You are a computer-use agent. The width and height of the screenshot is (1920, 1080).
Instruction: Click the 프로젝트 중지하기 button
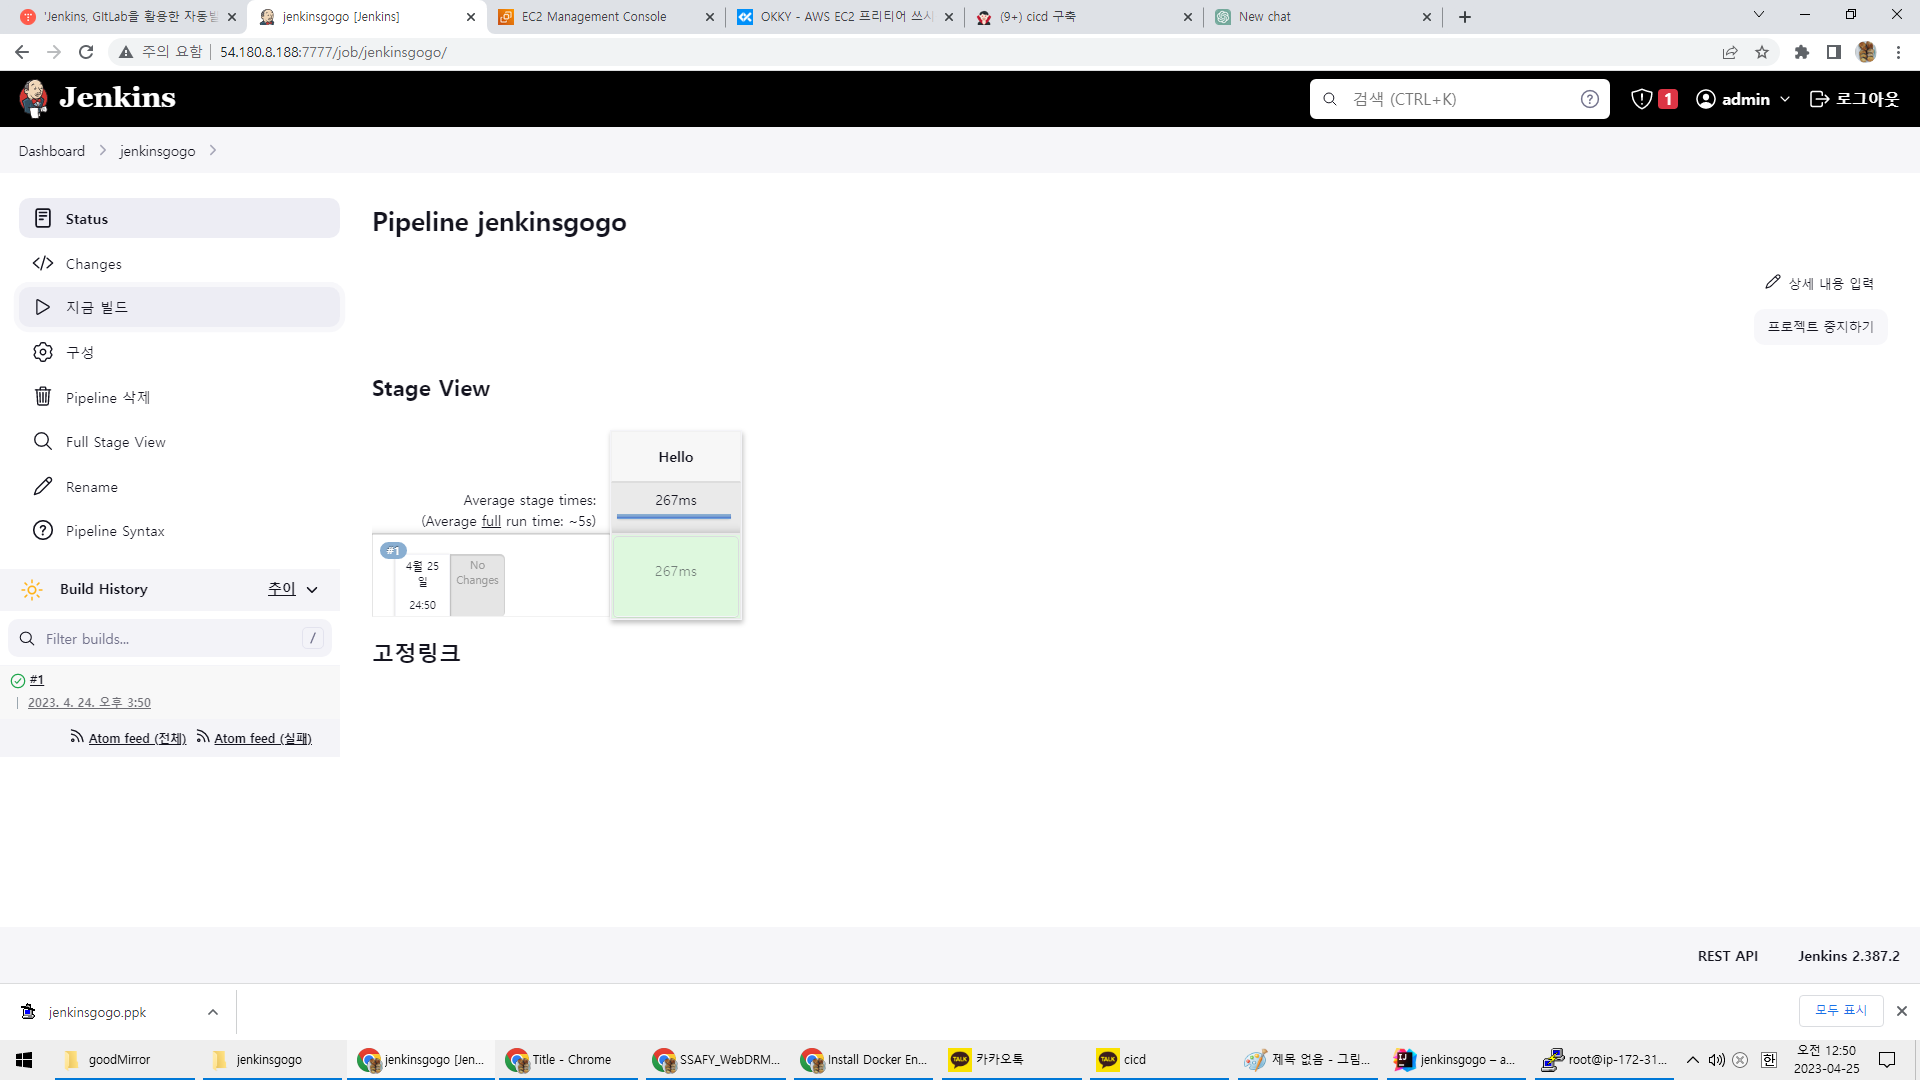[1820, 327]
